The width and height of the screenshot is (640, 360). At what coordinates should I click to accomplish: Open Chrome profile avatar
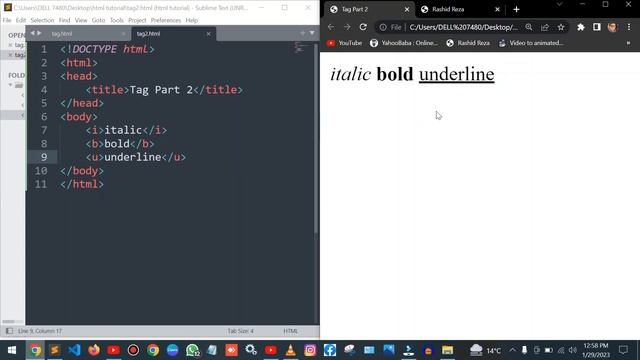click(612, 27)
